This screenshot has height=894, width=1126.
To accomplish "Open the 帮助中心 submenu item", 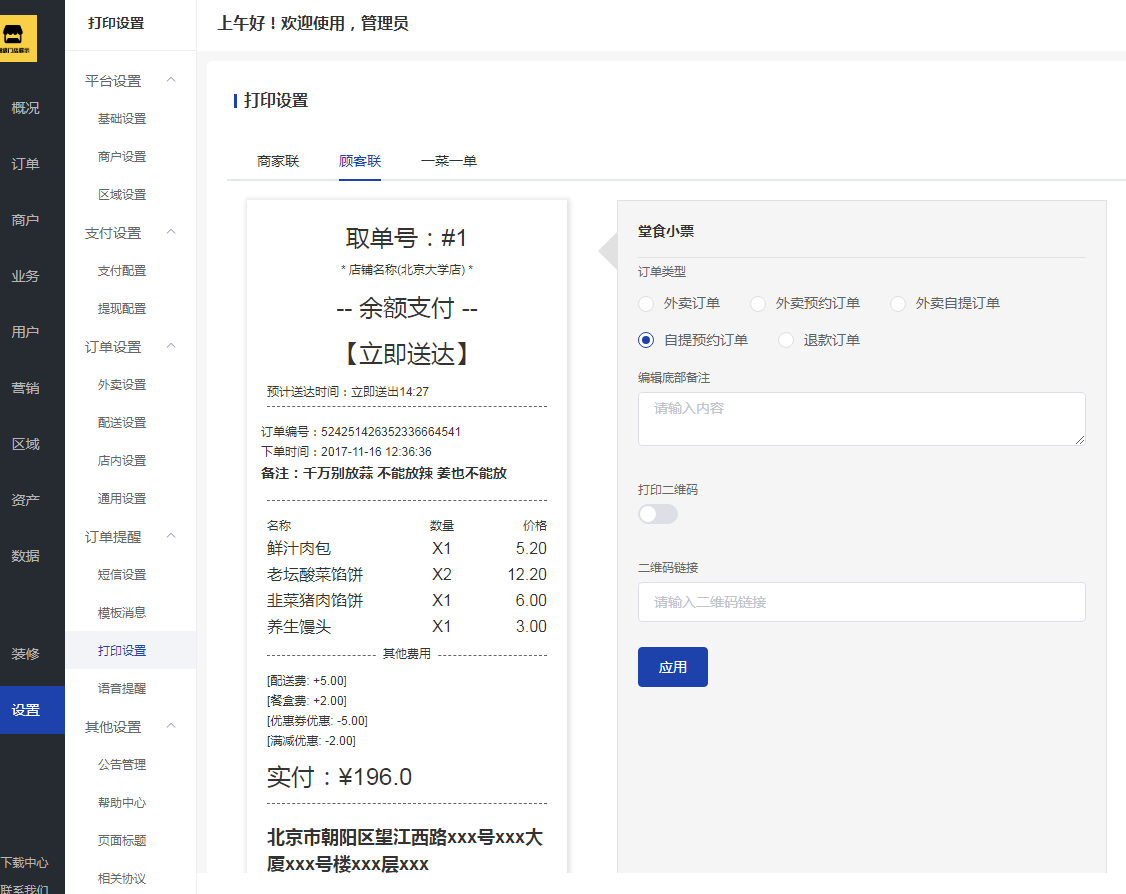I will tap(122, 803).
